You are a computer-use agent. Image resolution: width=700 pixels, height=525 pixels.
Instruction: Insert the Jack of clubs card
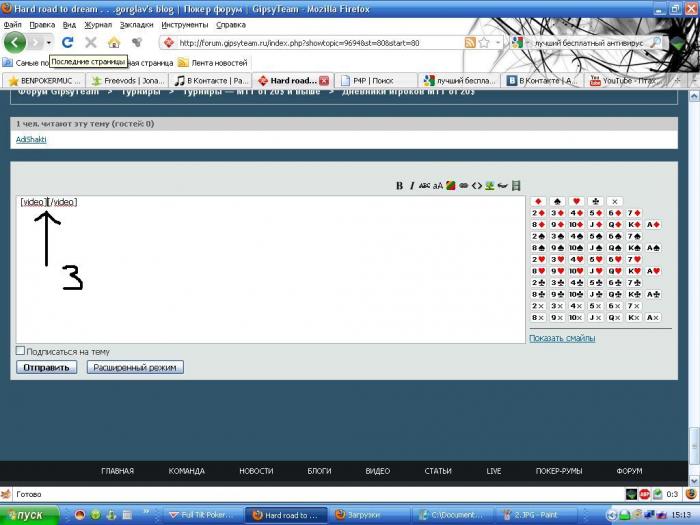596,294
